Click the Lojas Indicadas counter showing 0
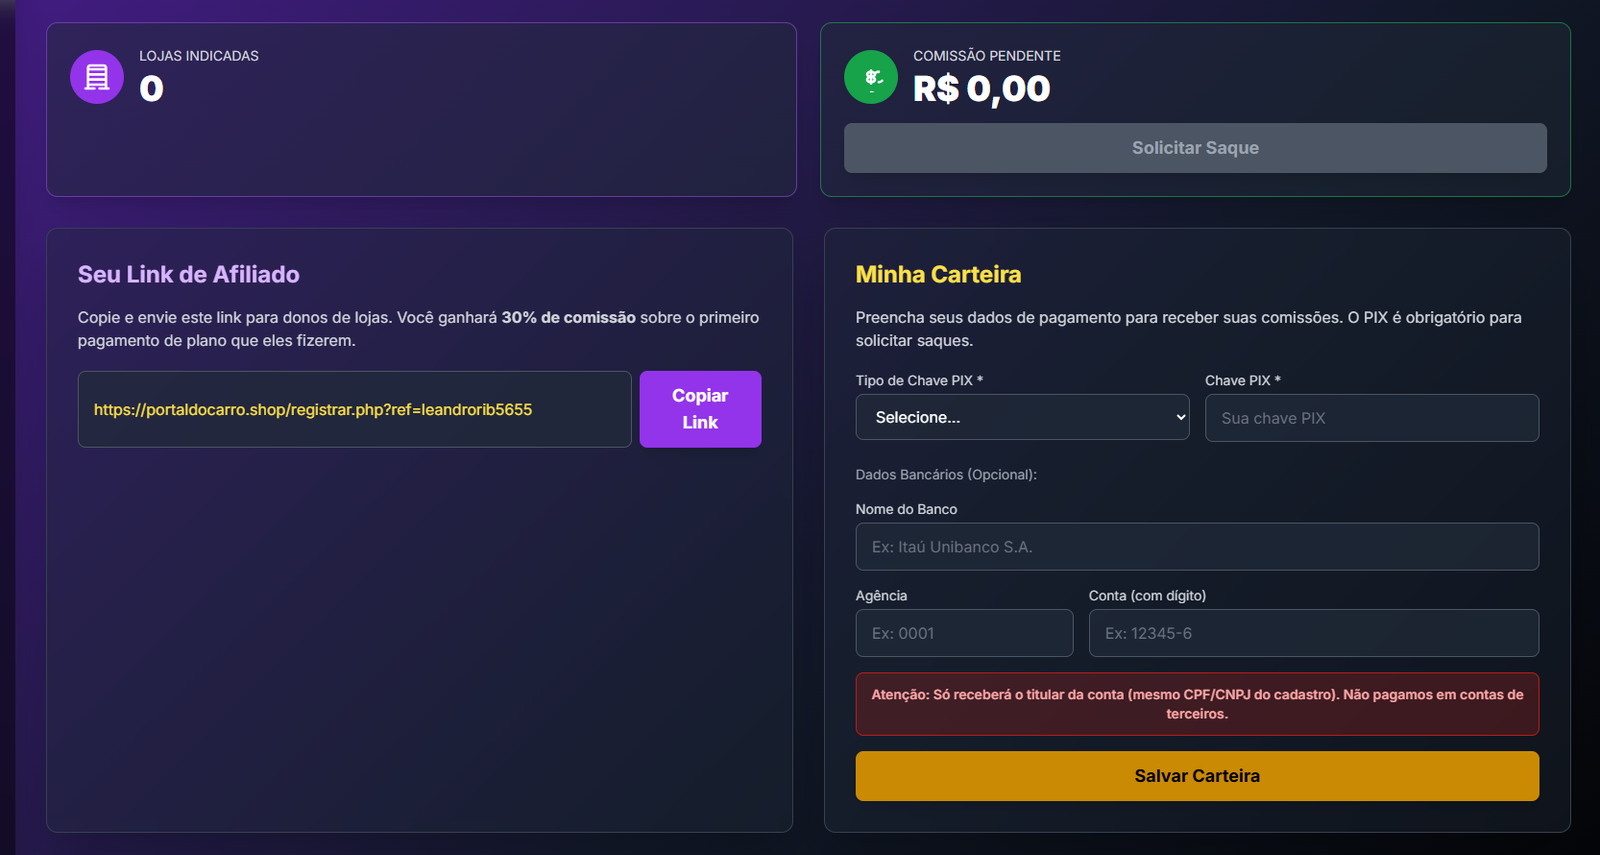This screenshot has width=1600, height=855. (x=150, y=90)
